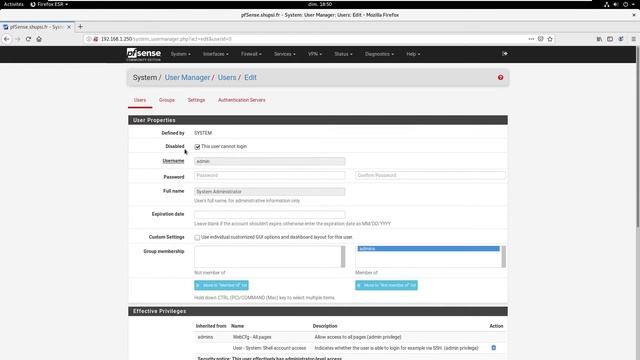Image resolution: width=640 pixels, height=360 pixels.
Task: Open the Firefox ESR application menu
Action: pos(49,4)
